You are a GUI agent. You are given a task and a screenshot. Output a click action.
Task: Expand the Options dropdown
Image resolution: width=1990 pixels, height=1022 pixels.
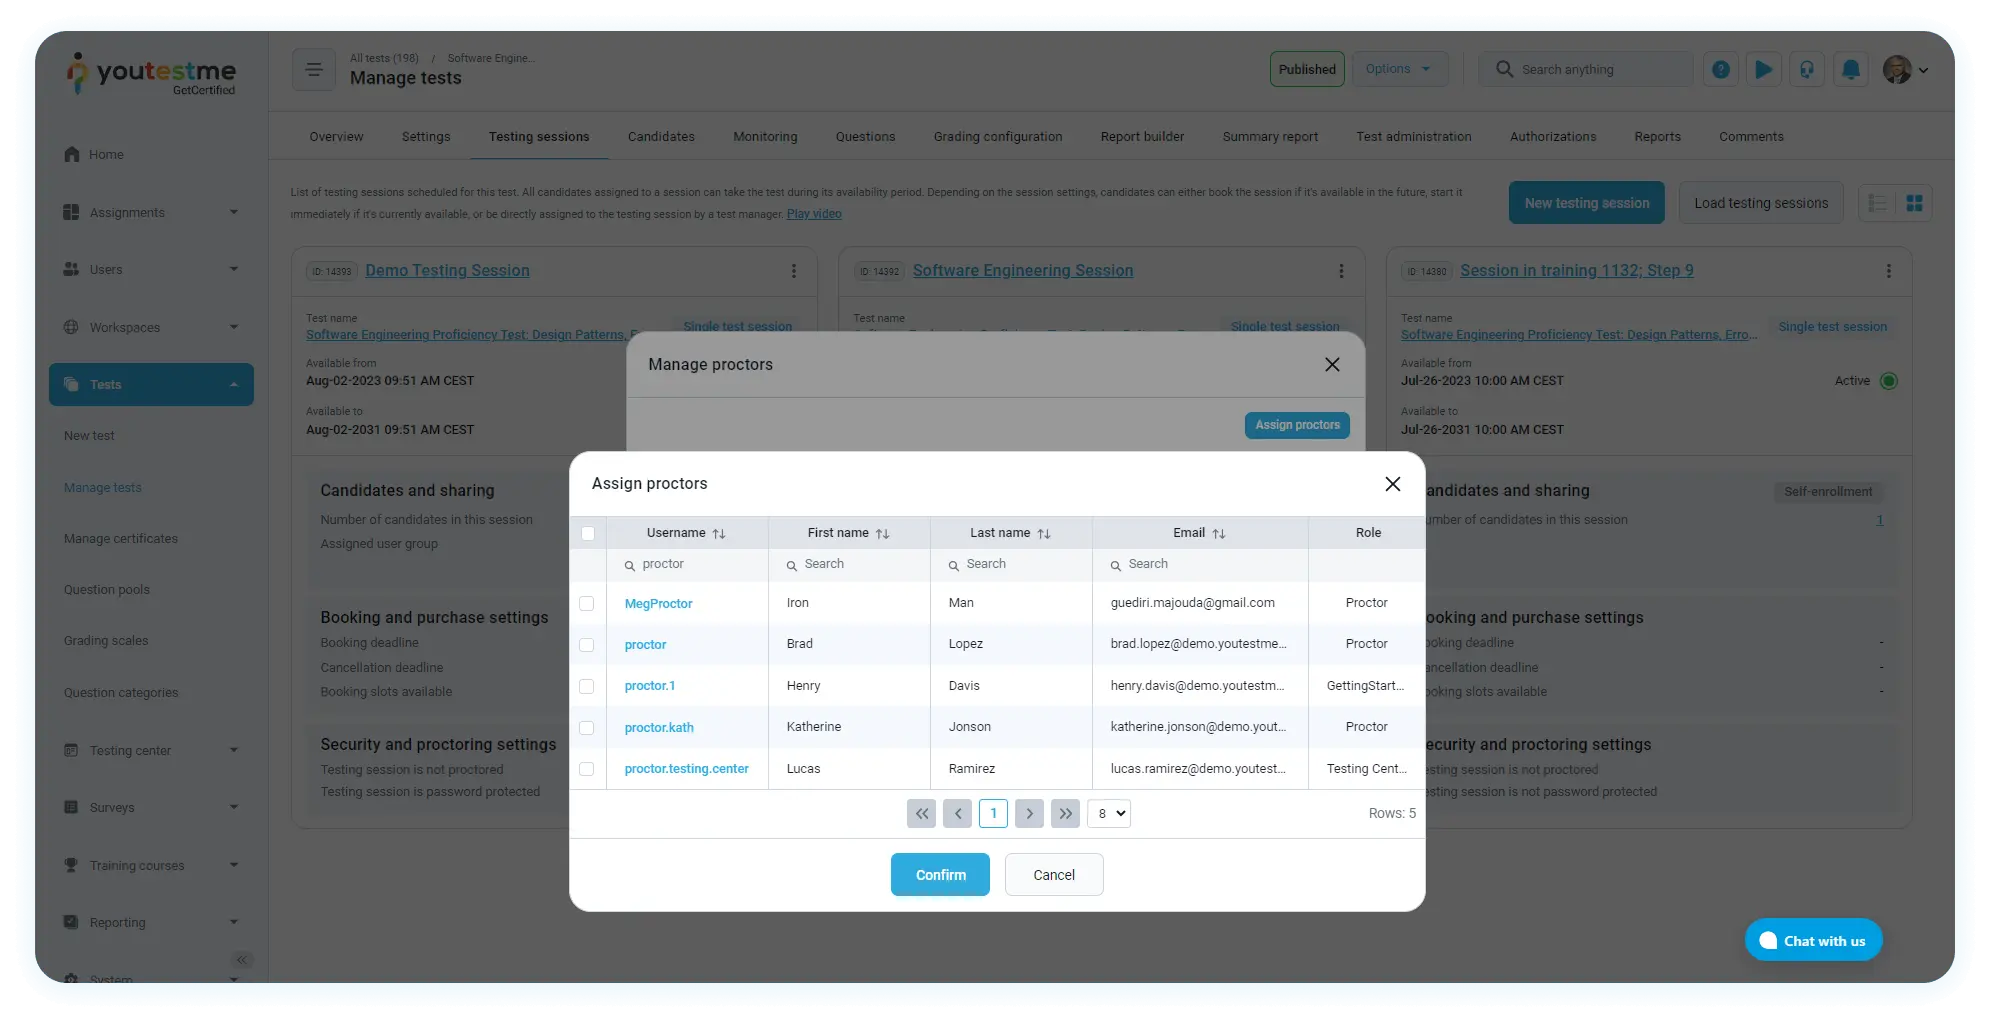1399,70
